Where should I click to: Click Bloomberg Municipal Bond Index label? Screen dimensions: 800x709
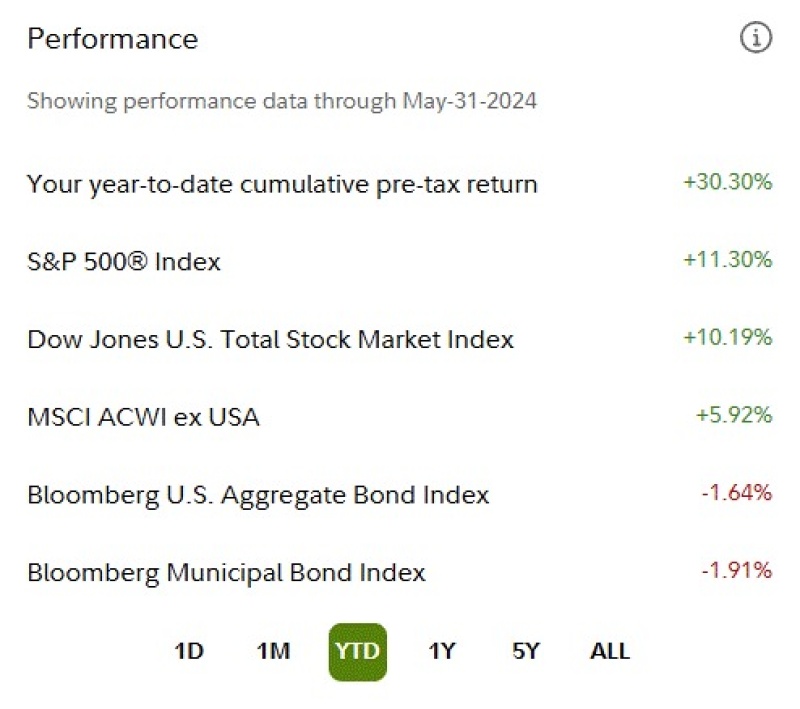coord(226,573)
